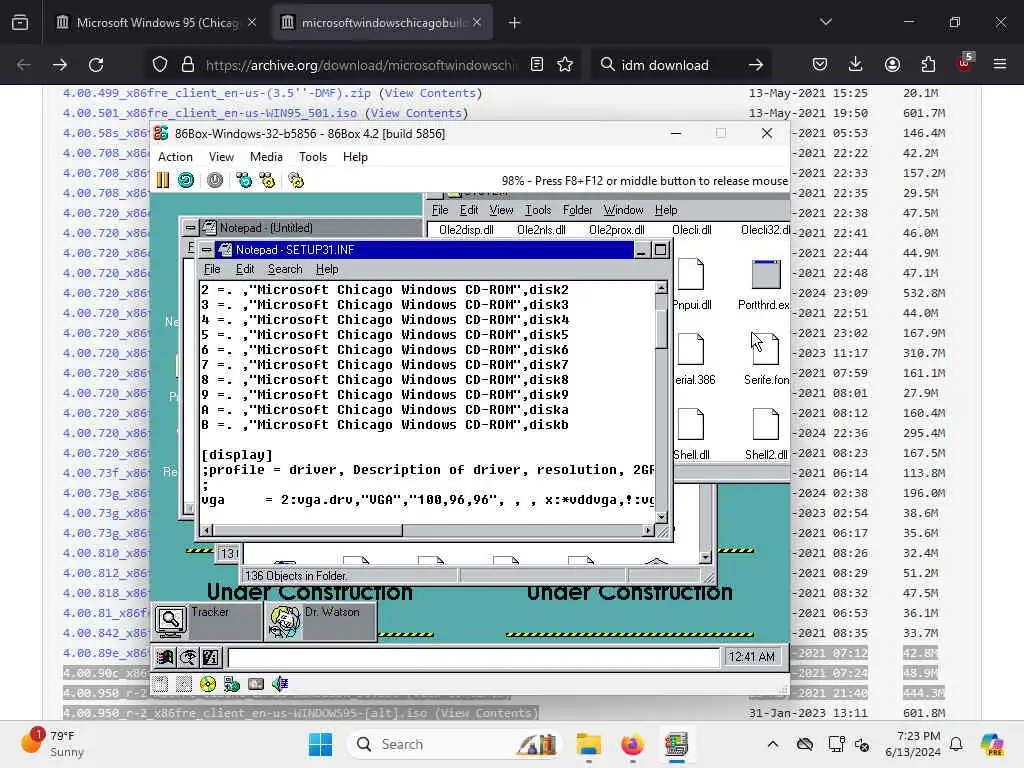
Task: Open new Firefox tab plus button
Action: click(x=515, y=22)
